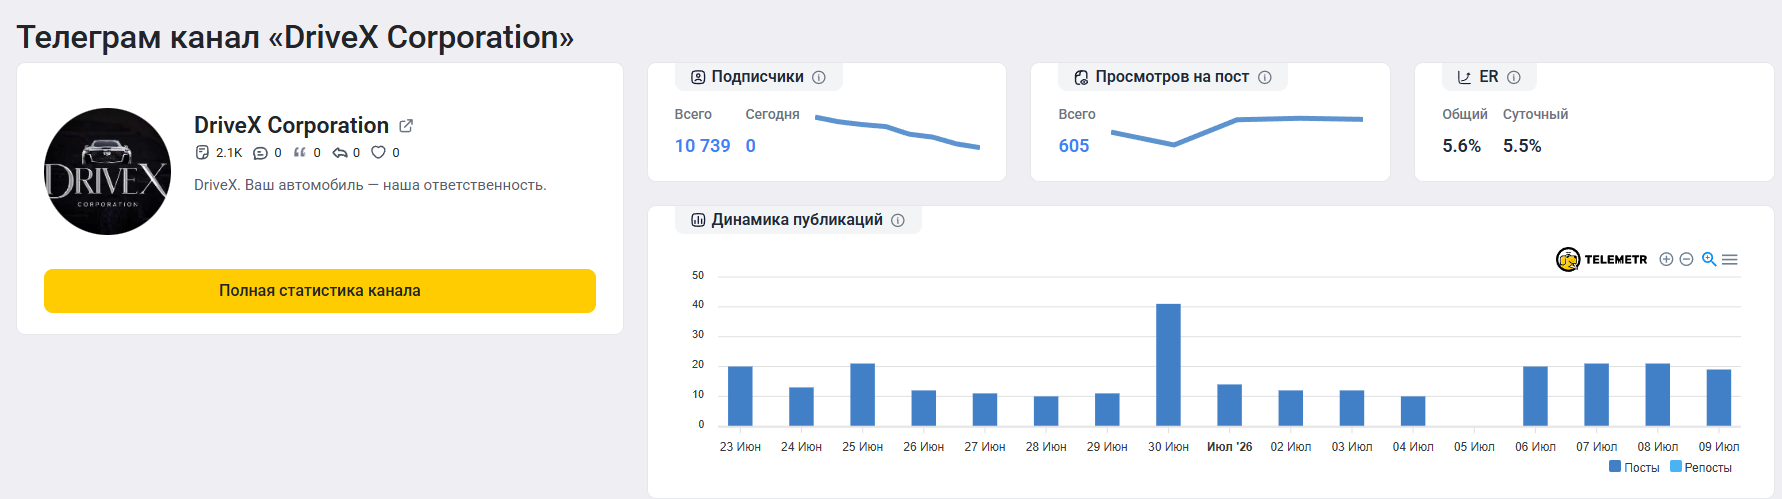Image resolution: width=1782 pixels, height=499 pixels.
Task: Click total subscribers value 10 739
Action: (x=703, y=146)
